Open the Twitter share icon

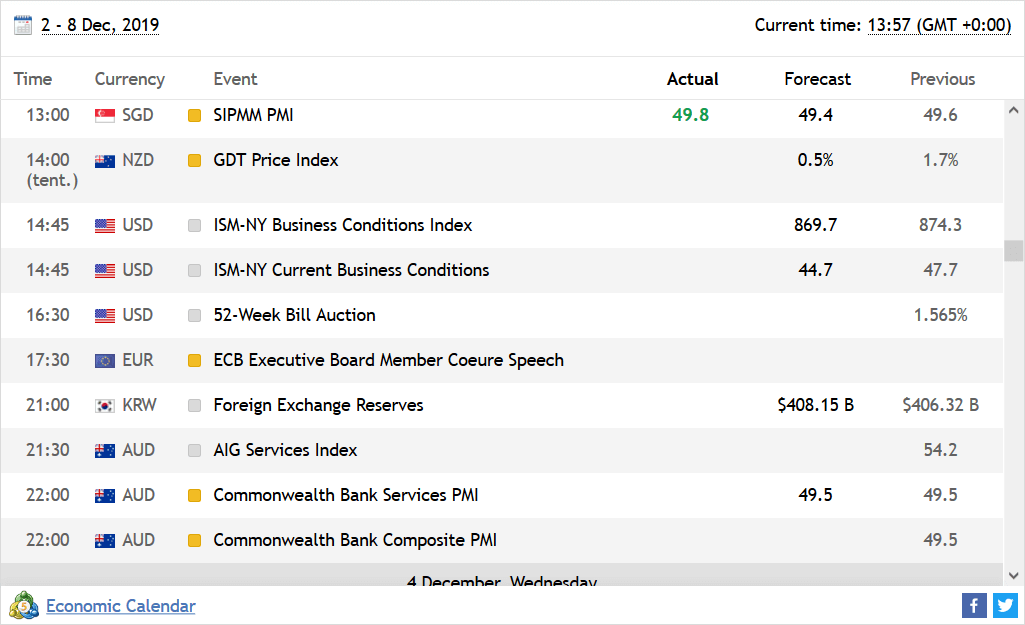click(1005, 605)
